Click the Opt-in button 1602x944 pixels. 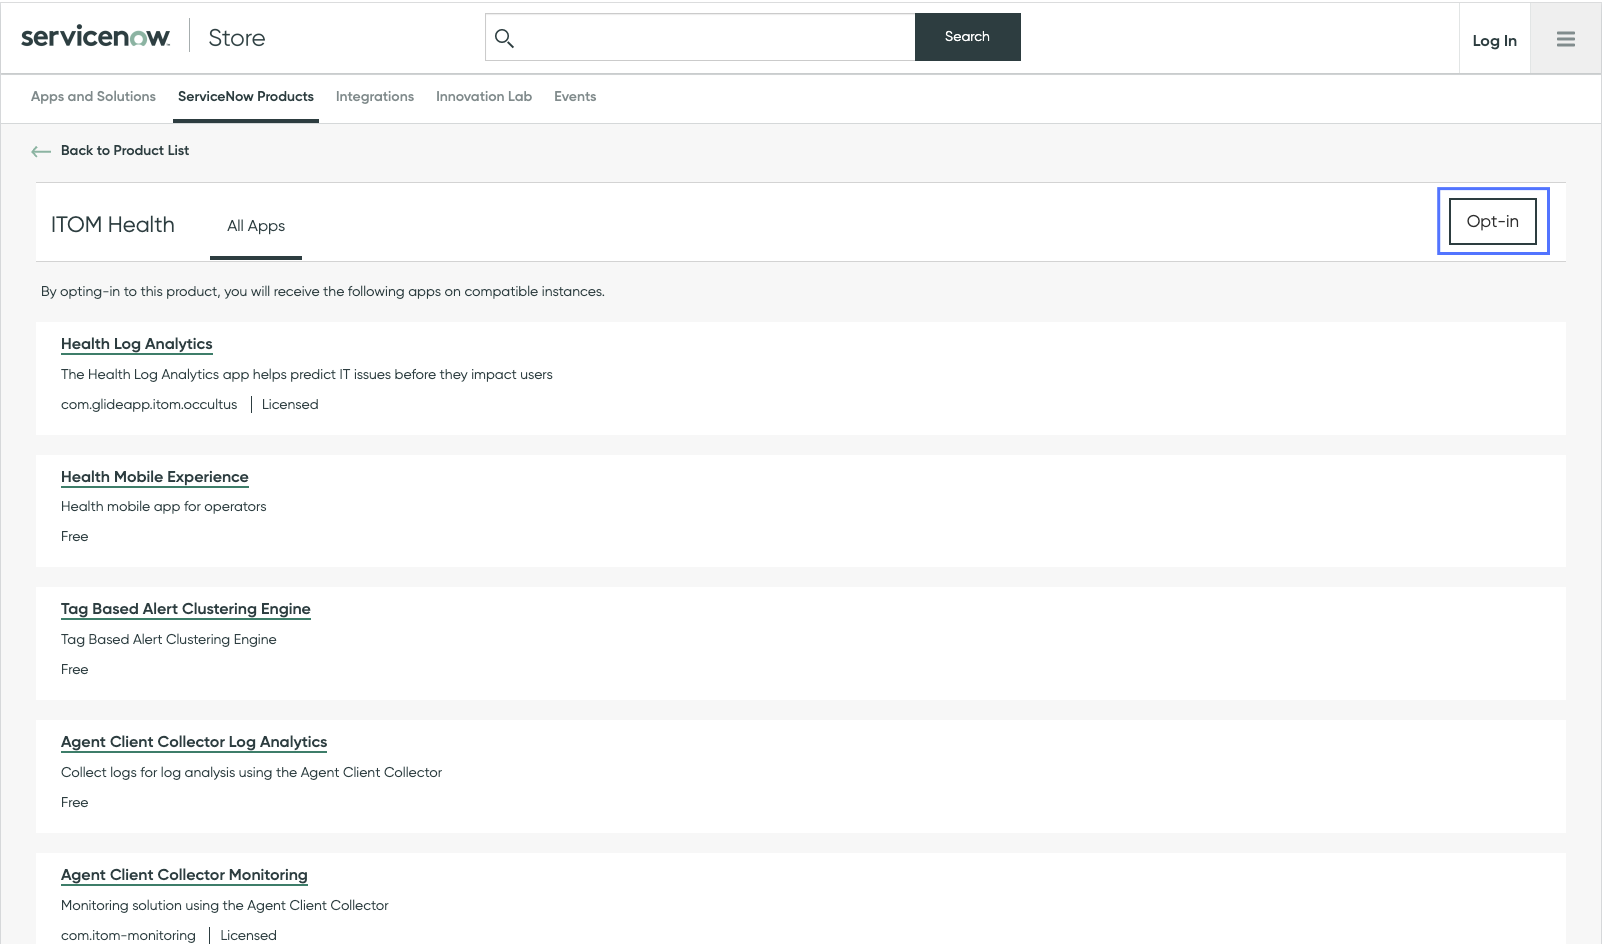pos(1493,221)
